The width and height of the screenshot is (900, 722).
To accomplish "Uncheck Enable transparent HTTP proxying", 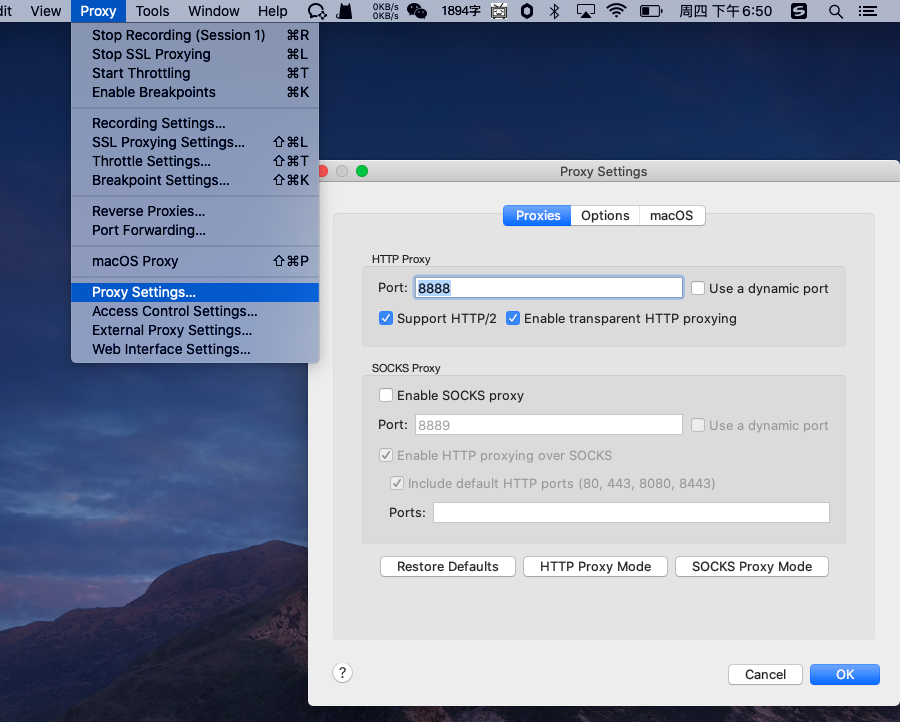I will (513, 318).
